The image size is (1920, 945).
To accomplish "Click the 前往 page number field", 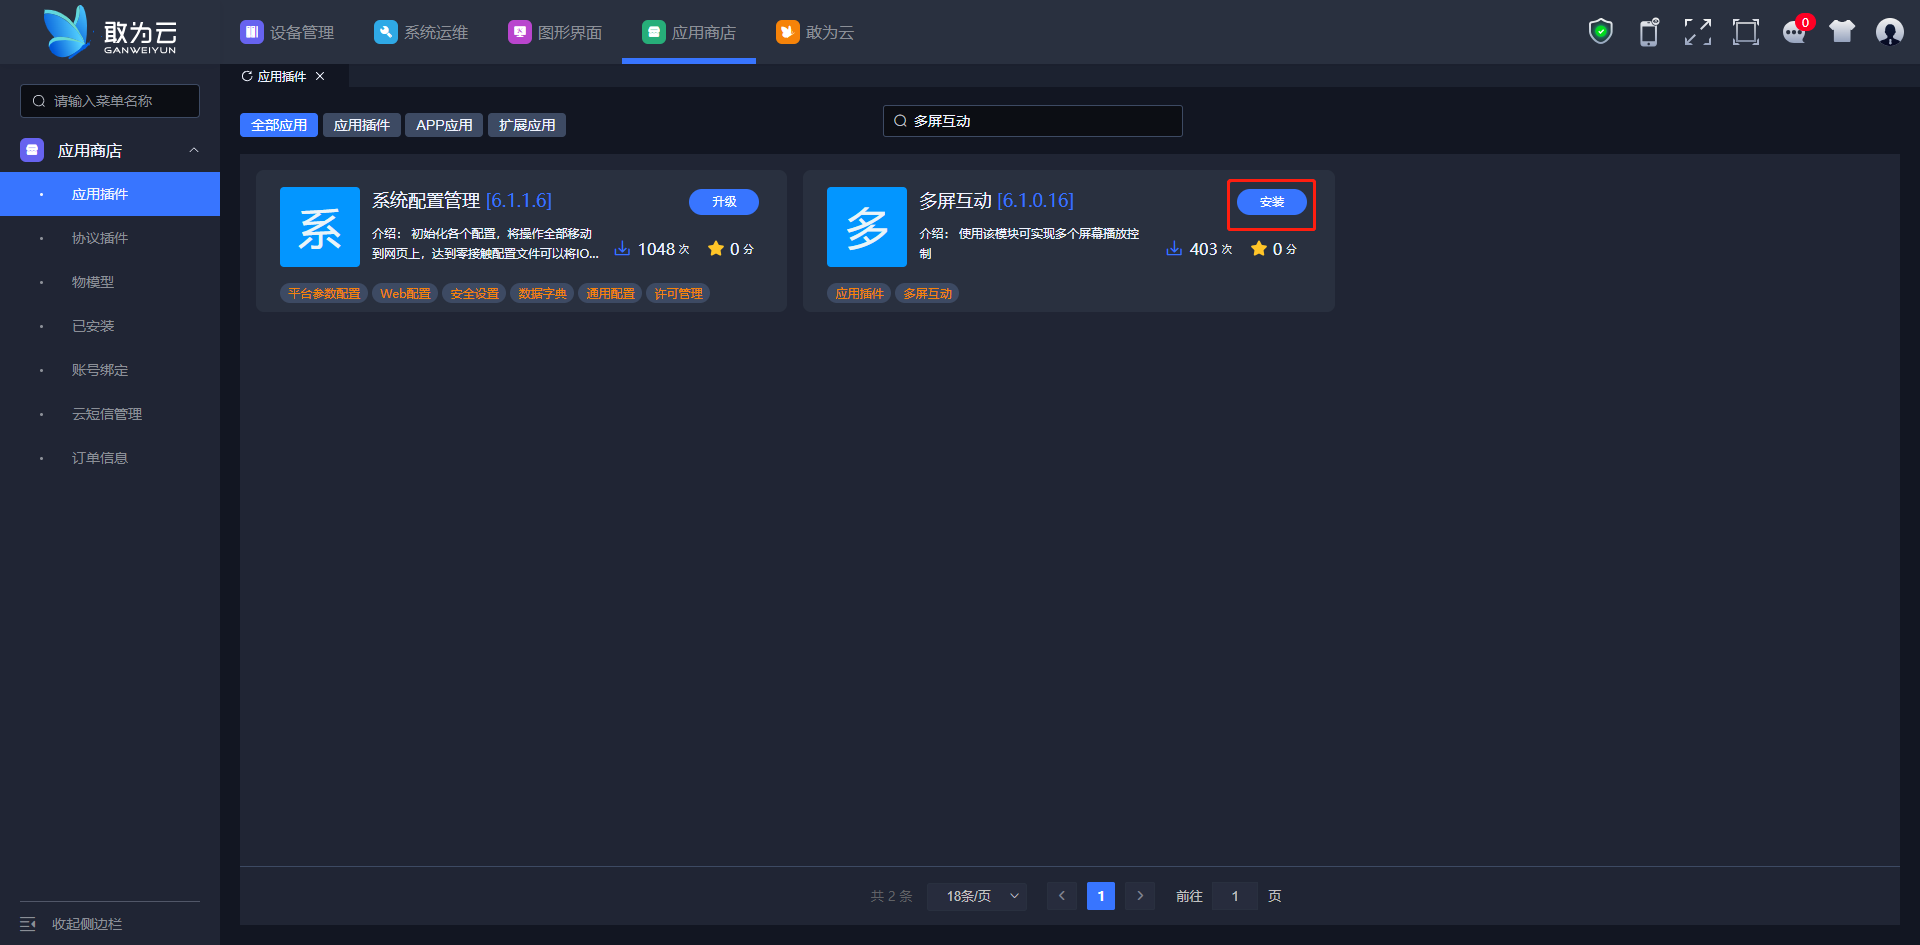I will 1235,896.
